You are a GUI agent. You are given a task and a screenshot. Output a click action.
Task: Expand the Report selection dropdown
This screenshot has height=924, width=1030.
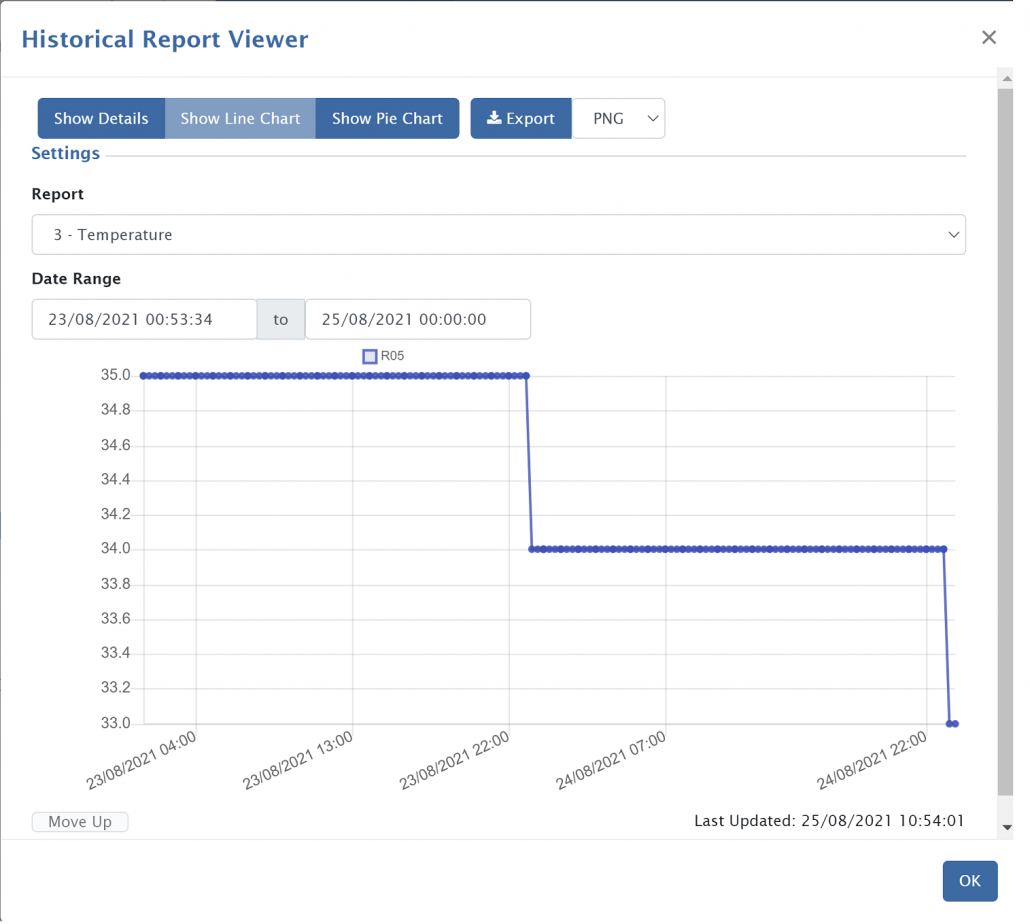coord(498,235)
